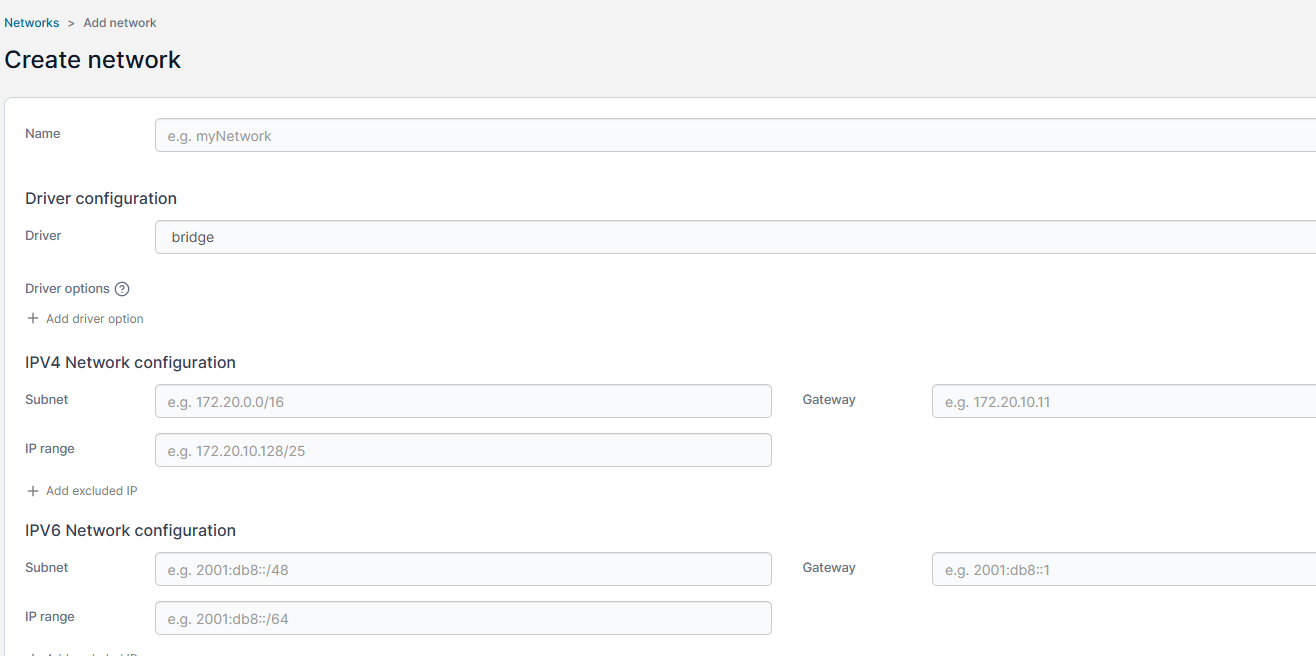Click the Add driver option text
The image size is (1316, 656).
pos(95,319)
